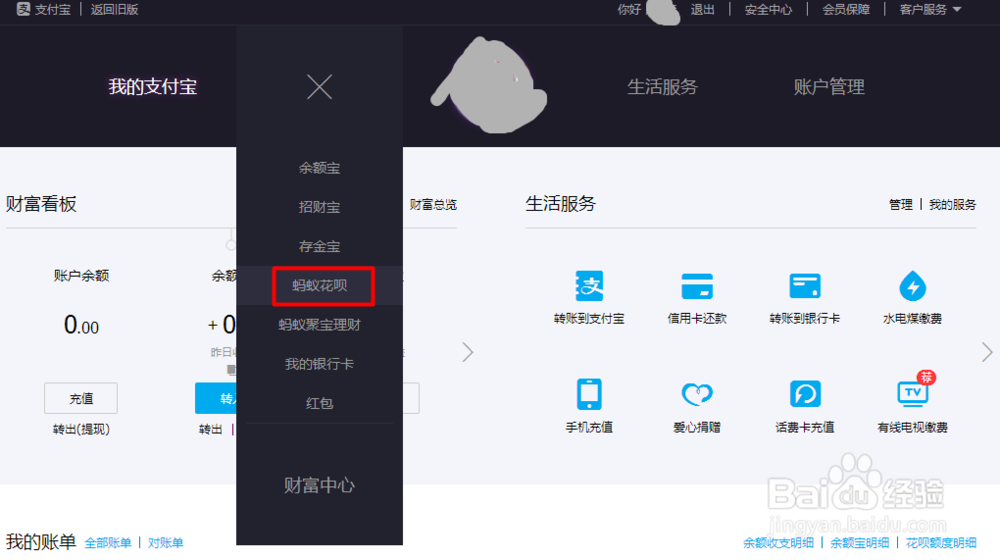
Task: Select 招财宝 in the menu
Action: 320,207
